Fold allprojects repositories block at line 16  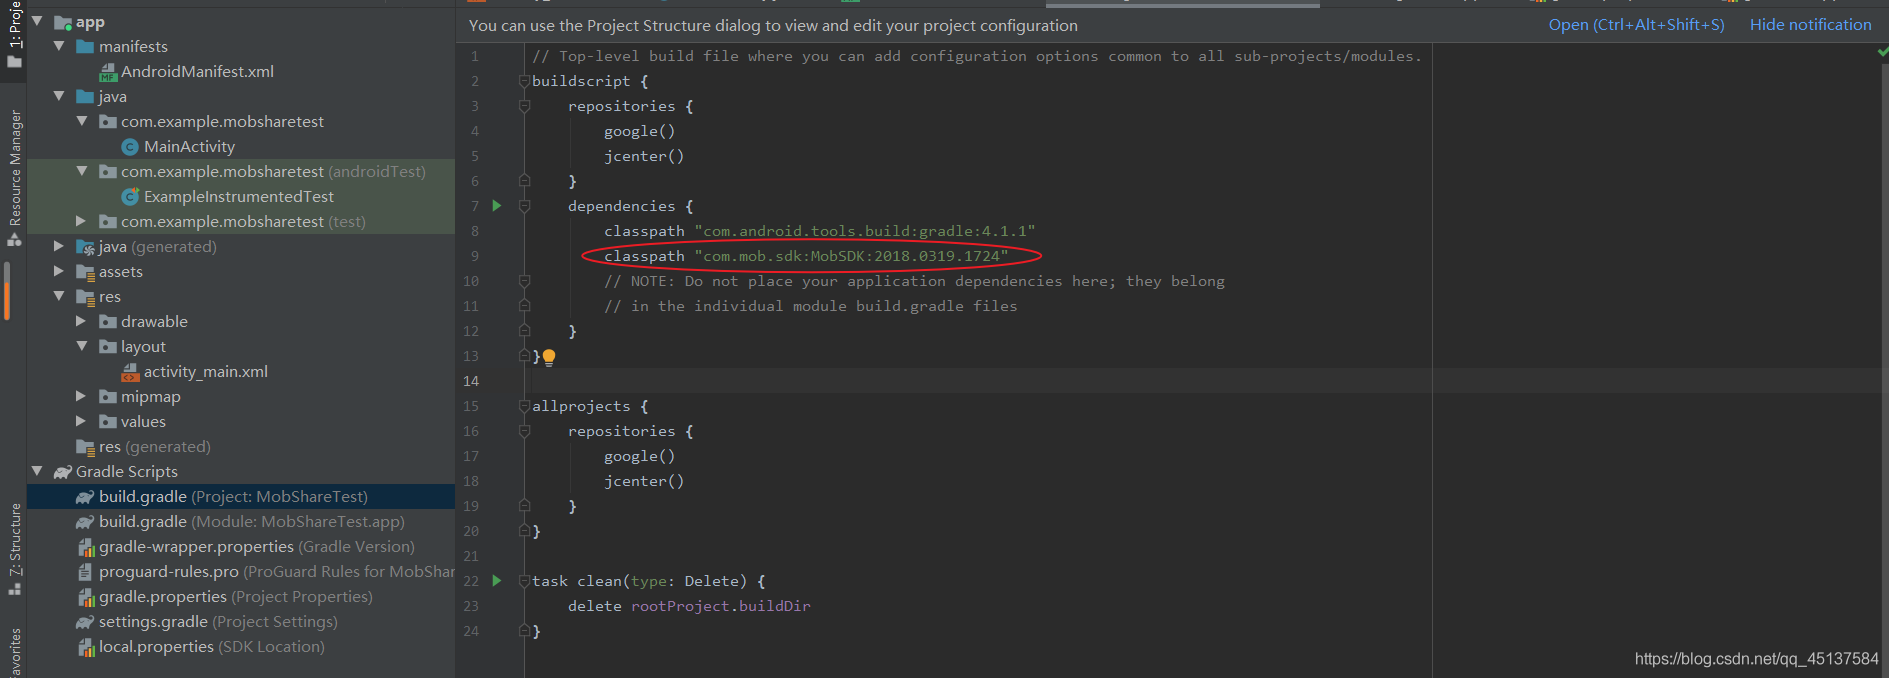(x=524, y=431)
